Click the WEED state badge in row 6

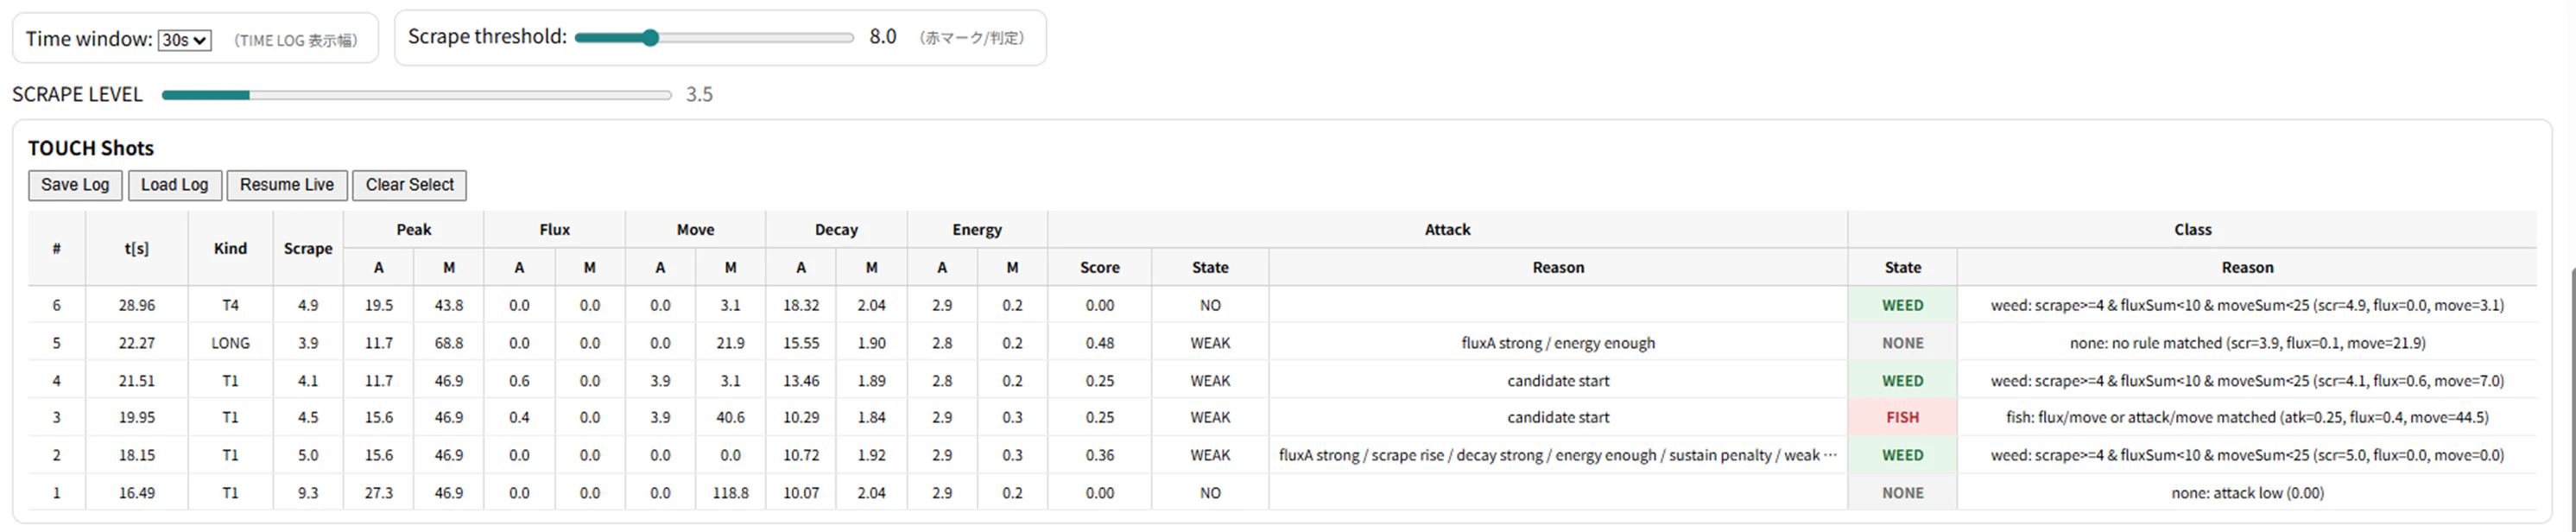click(1902, 305)
